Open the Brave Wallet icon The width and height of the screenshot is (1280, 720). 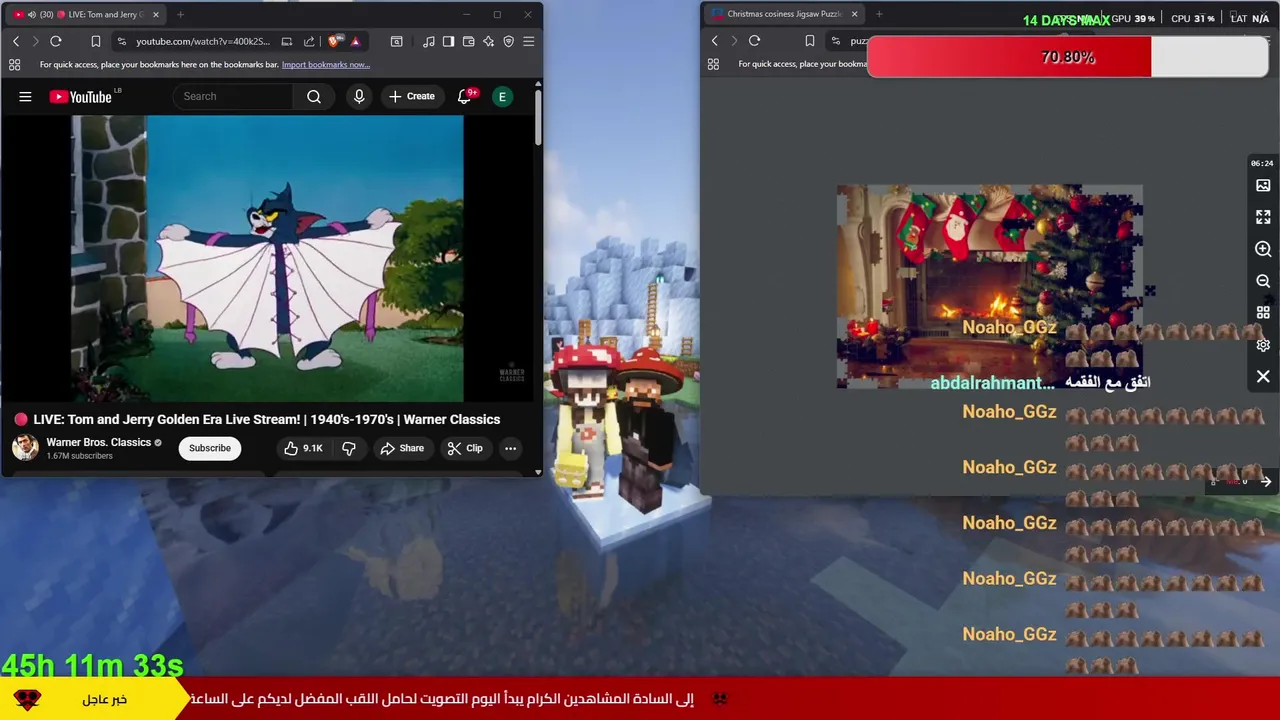(x=468, y=41)
